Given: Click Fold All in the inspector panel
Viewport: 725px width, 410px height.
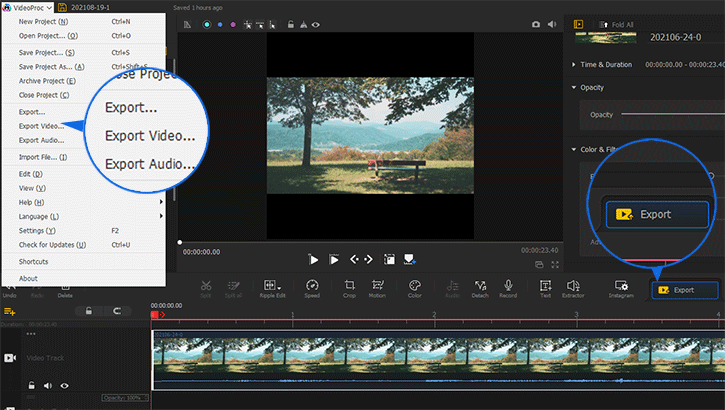Looking at the screenshot, I should (617, 25).
